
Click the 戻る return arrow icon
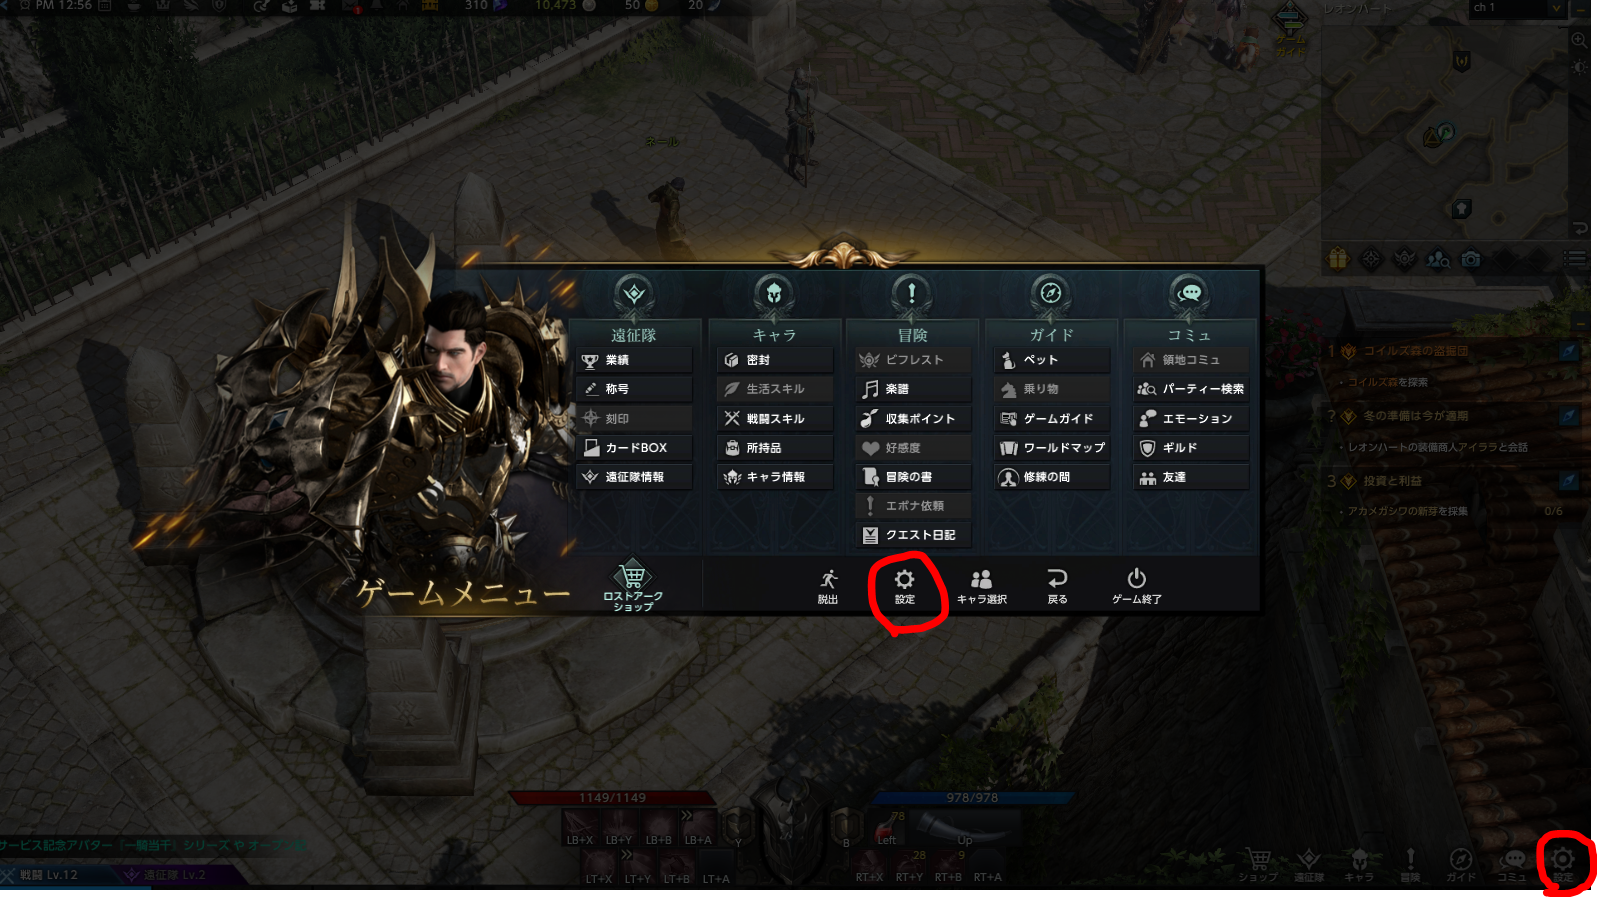pyautogui.click(x=1057, y=586)
